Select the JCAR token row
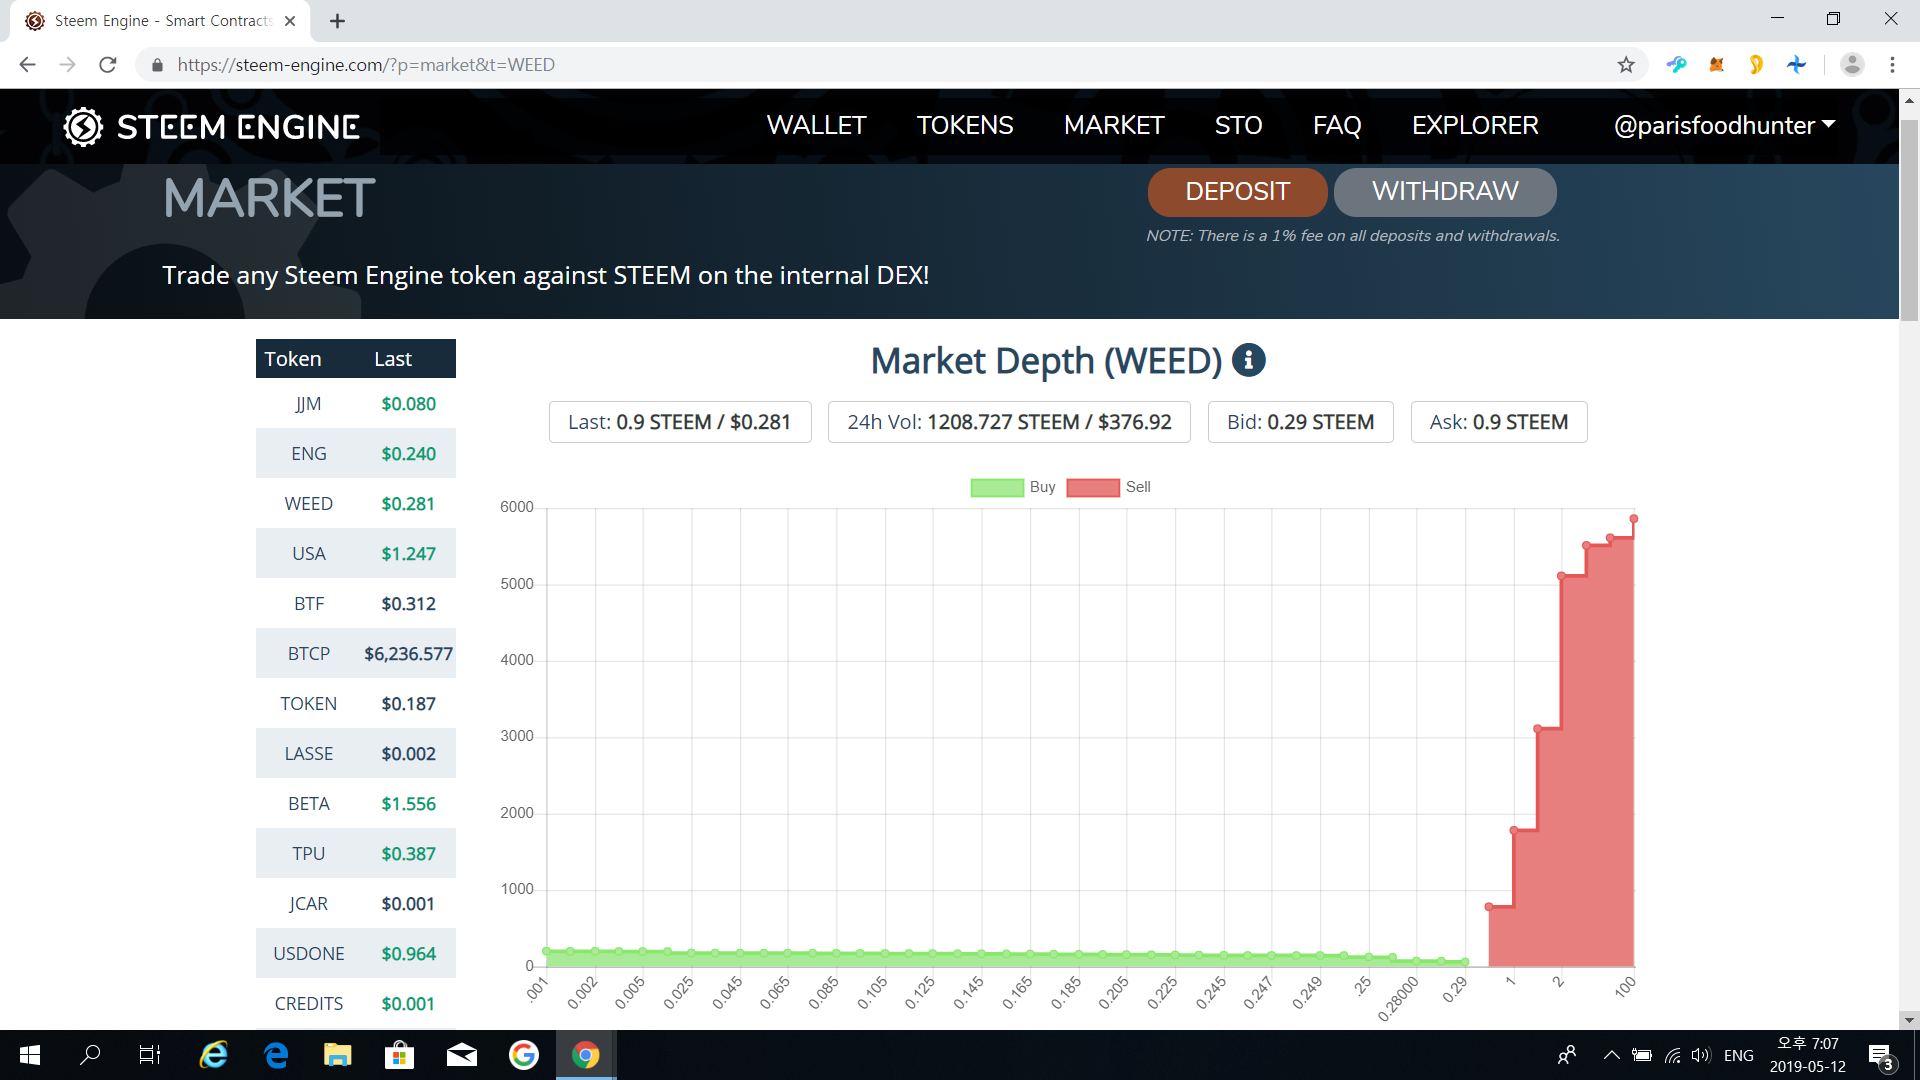The width and height of the screenshot is (1920, 1080). click(x=356, y=904)
